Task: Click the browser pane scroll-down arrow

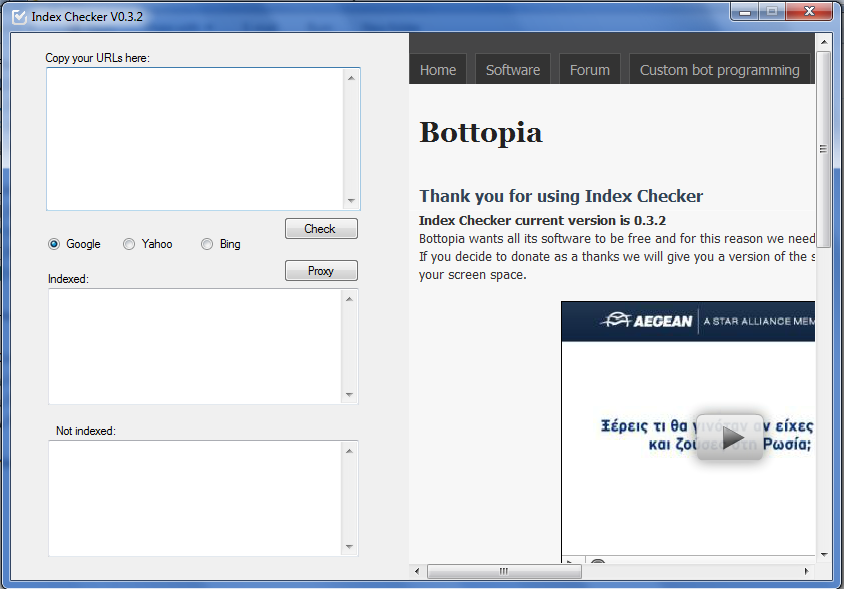Action: point(824,555)
